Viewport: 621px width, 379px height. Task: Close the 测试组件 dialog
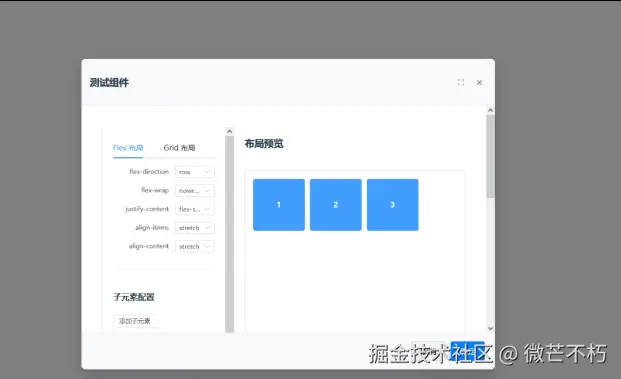click(479, 82)
